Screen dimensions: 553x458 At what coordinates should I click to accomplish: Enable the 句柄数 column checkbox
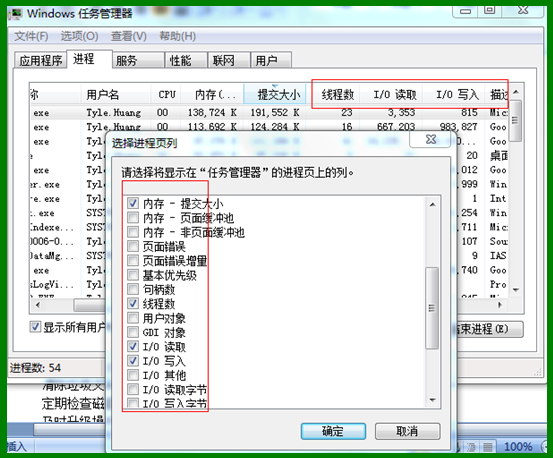(133, 289)
